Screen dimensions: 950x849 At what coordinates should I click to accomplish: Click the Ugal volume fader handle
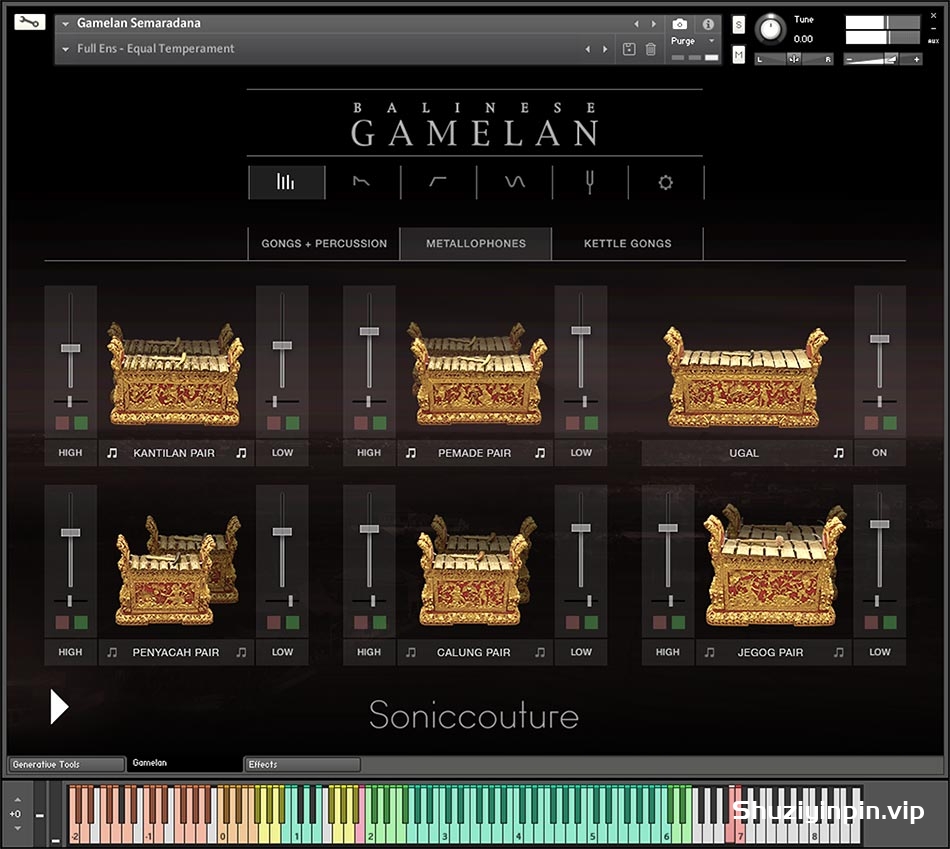880,339
